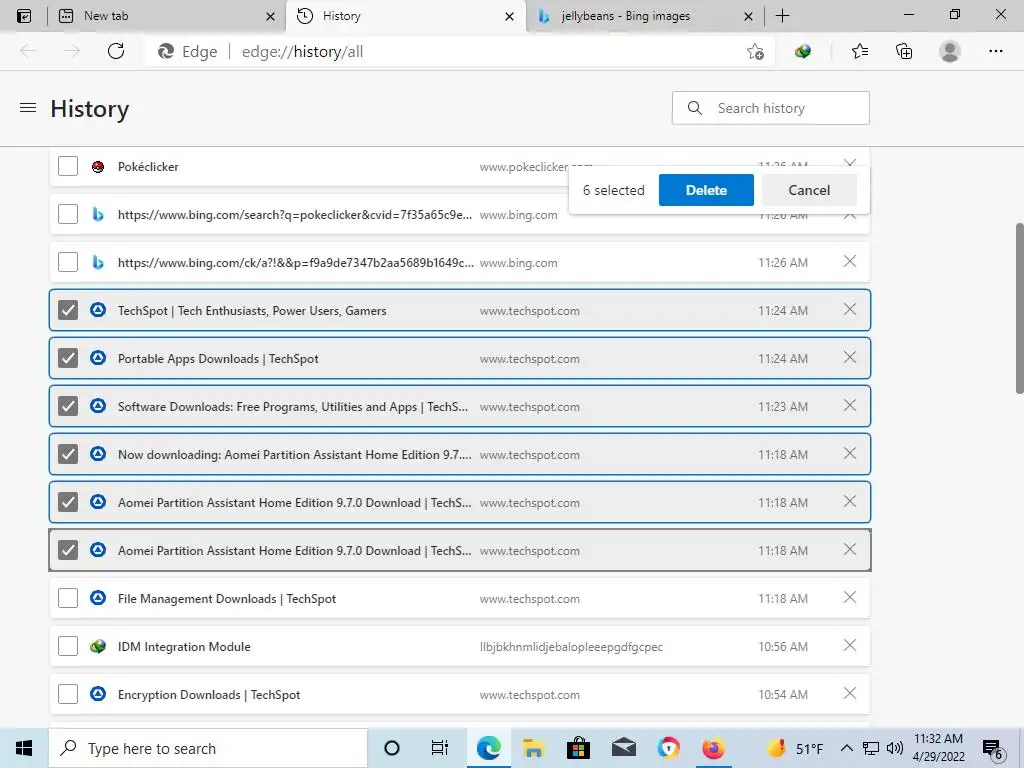Viewport: 1024px width, 768px height.
Task: Open Portable Apps Downloads | TechSpot link
Action: (x=218, y=359)
